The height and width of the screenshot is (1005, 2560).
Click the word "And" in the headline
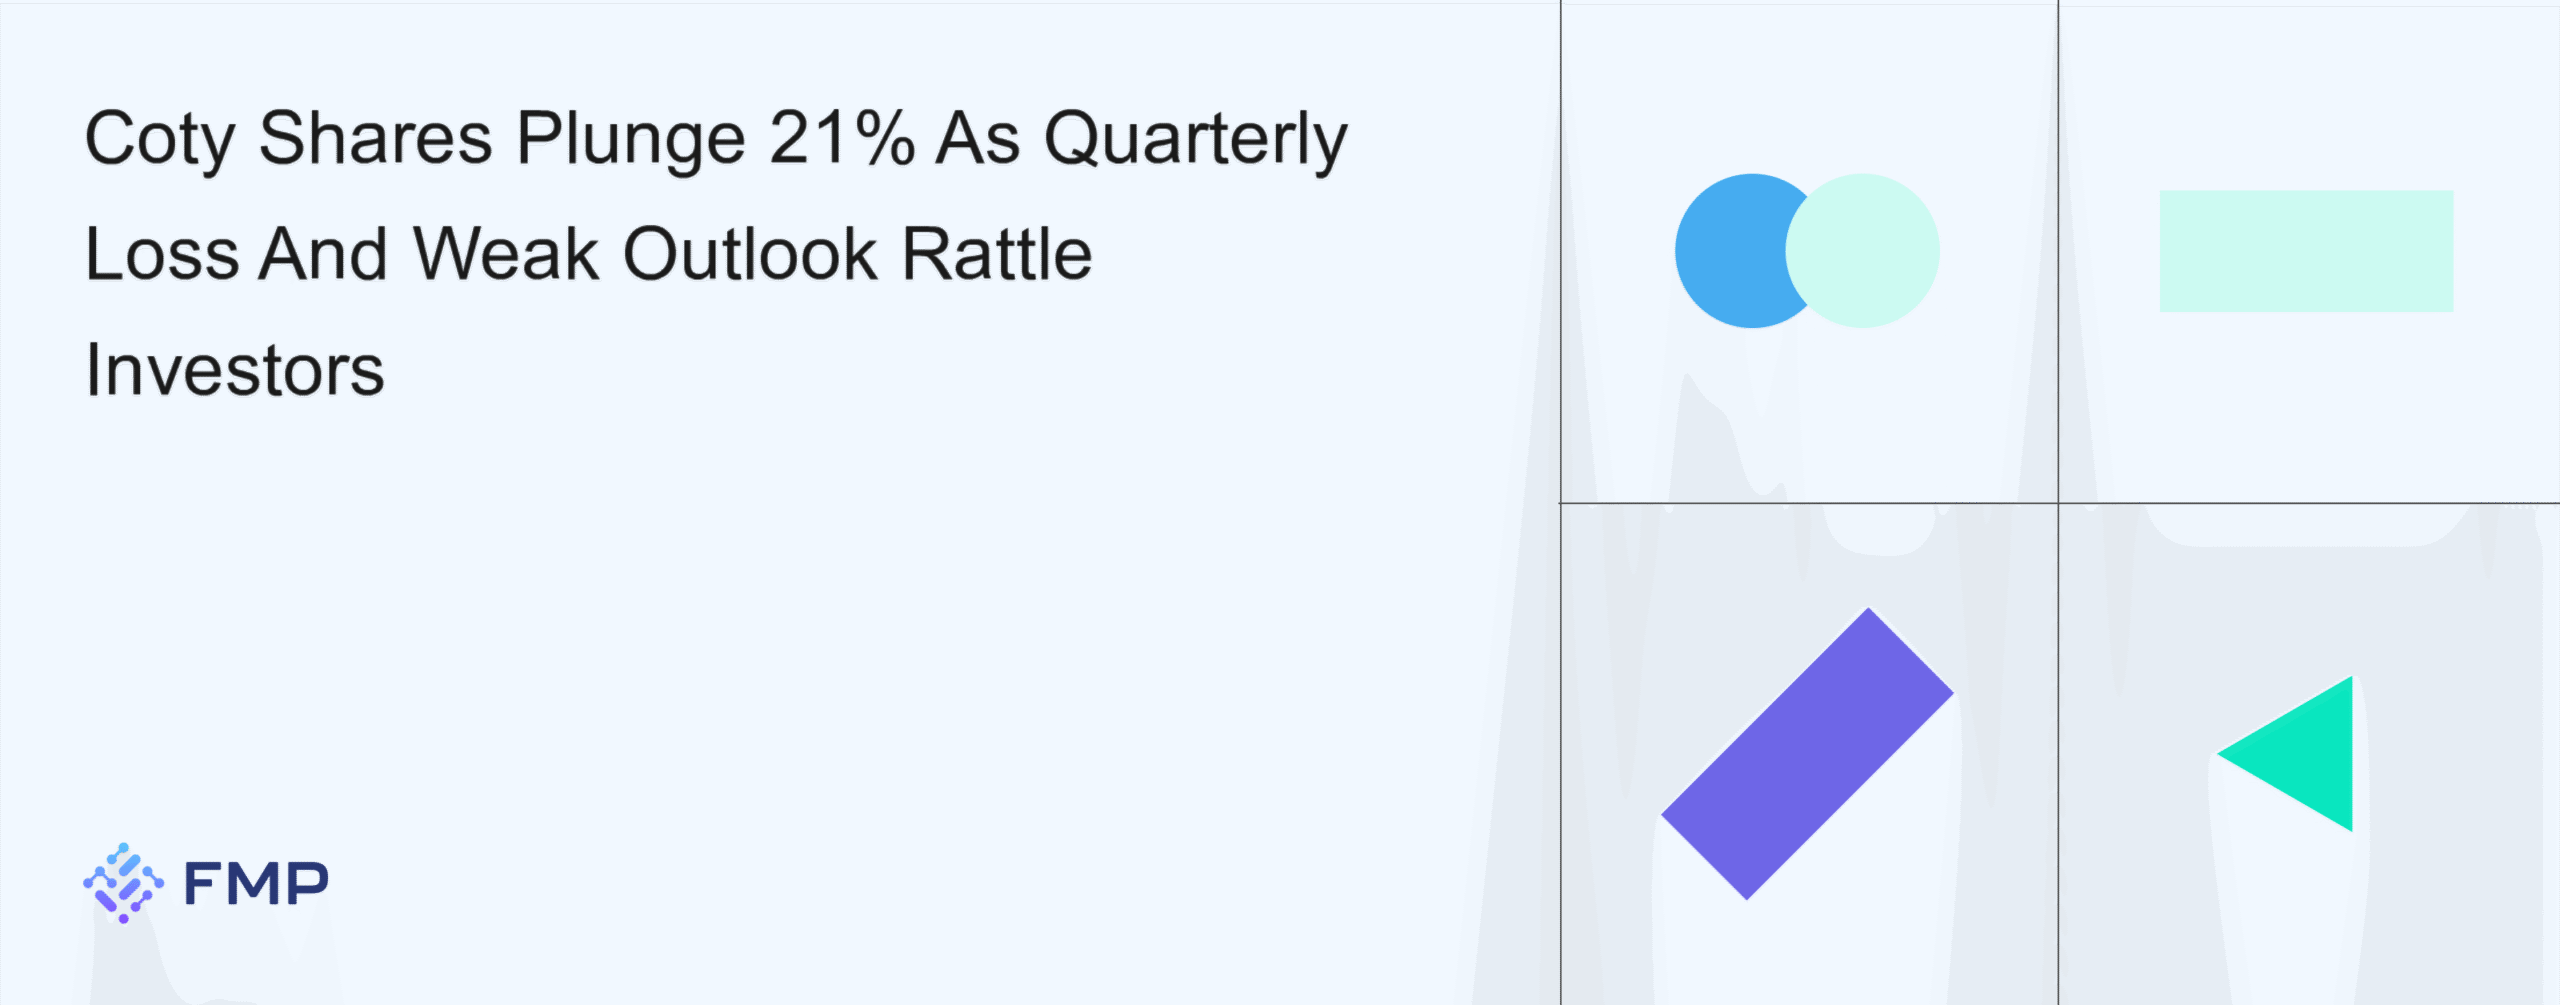pos(324,254)
